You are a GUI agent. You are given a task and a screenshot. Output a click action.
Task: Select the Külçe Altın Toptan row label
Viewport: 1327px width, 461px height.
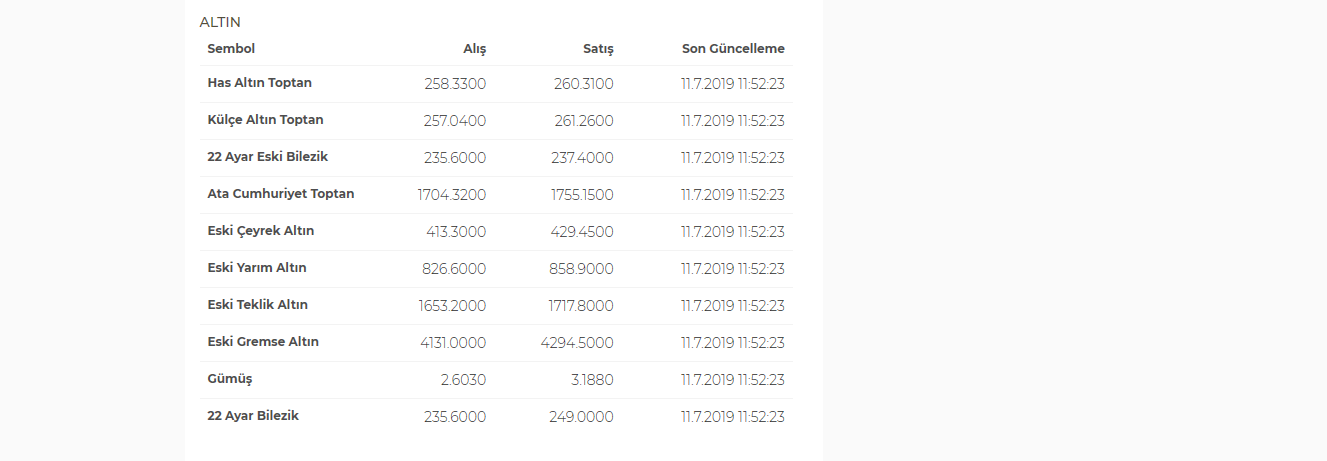tap(265, 120)
